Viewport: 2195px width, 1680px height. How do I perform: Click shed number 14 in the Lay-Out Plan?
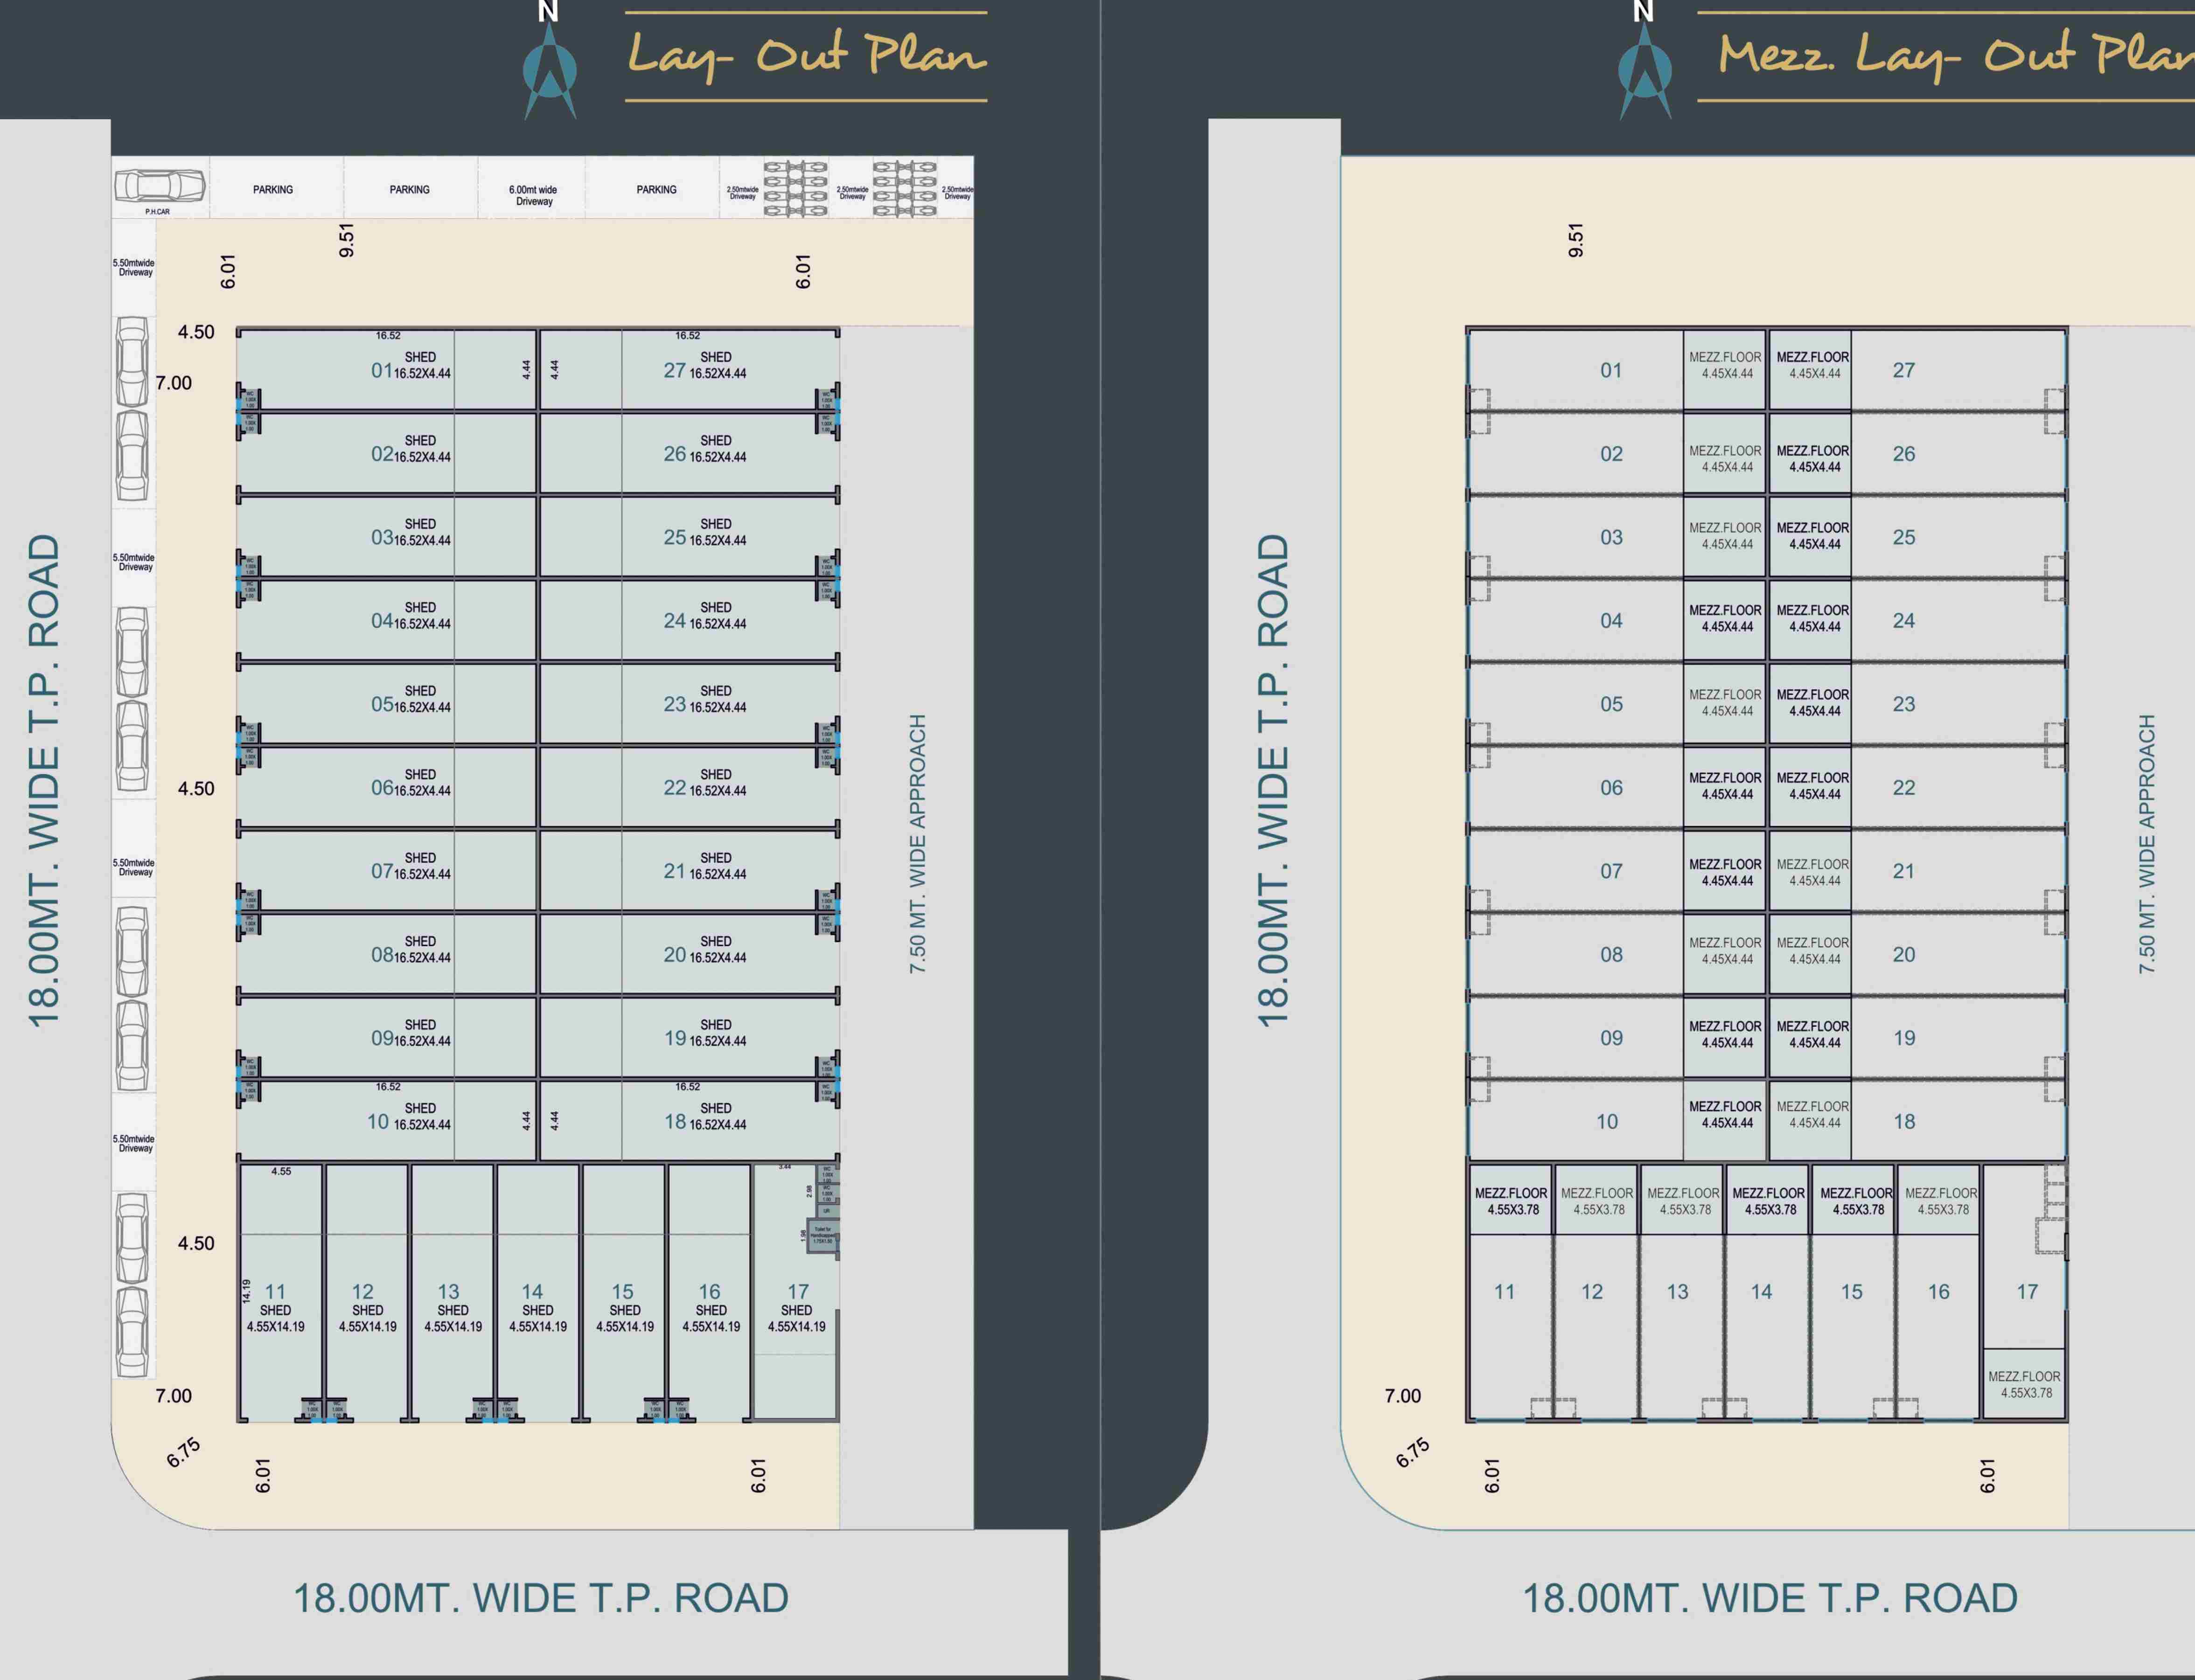pos(532,1292)
